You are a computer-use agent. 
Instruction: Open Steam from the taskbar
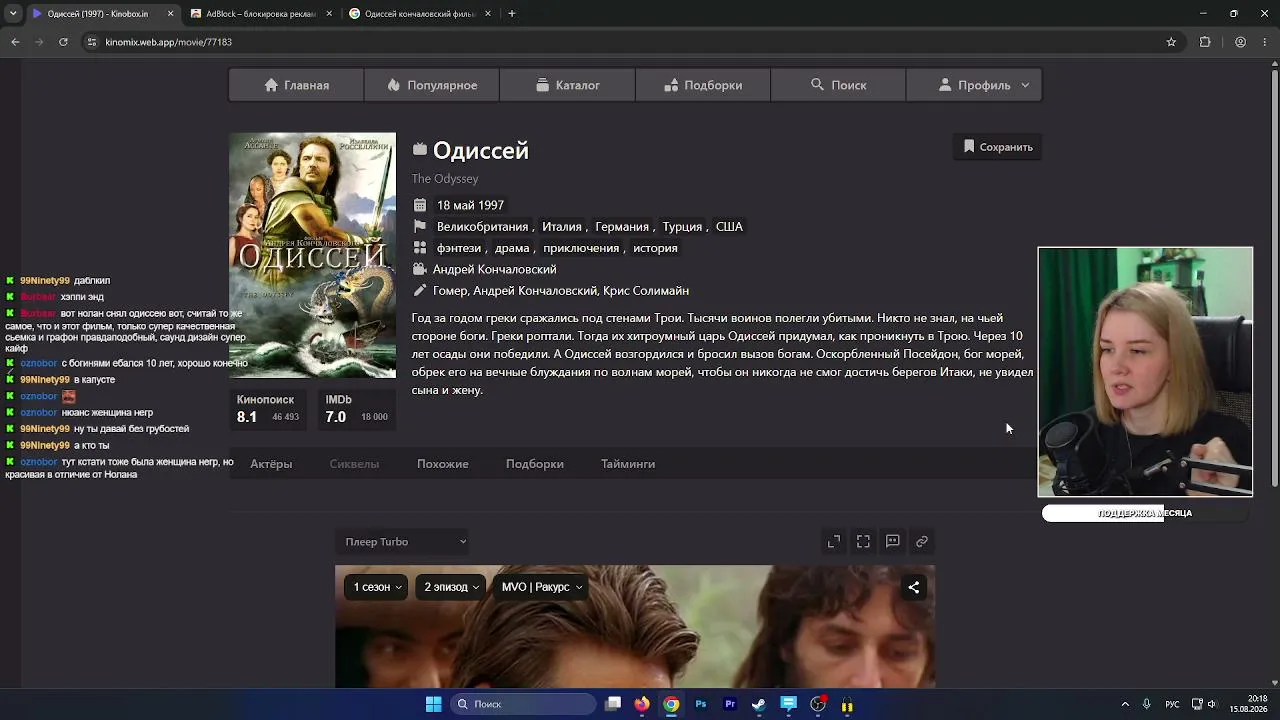759,704
